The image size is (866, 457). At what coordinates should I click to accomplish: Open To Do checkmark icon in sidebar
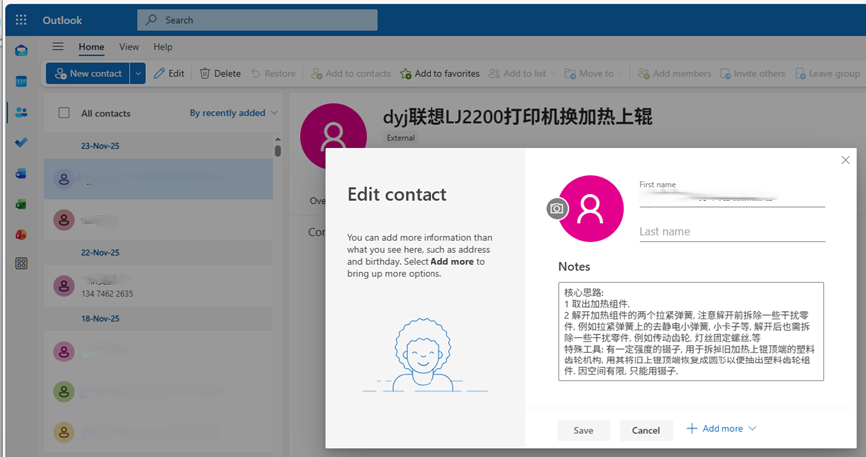tap(21, 143)
